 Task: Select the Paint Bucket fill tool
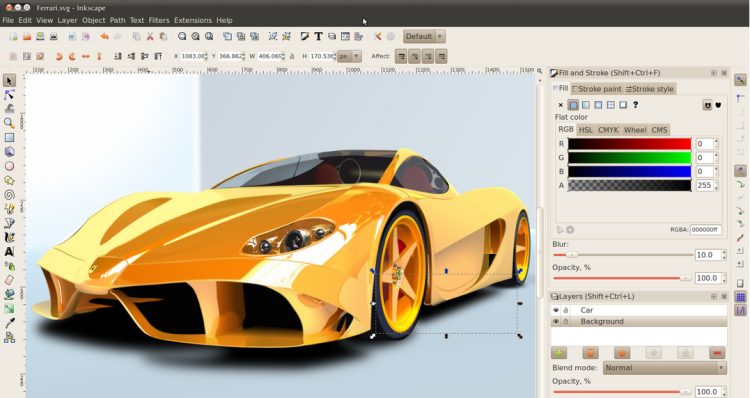[x=9, y=295]
